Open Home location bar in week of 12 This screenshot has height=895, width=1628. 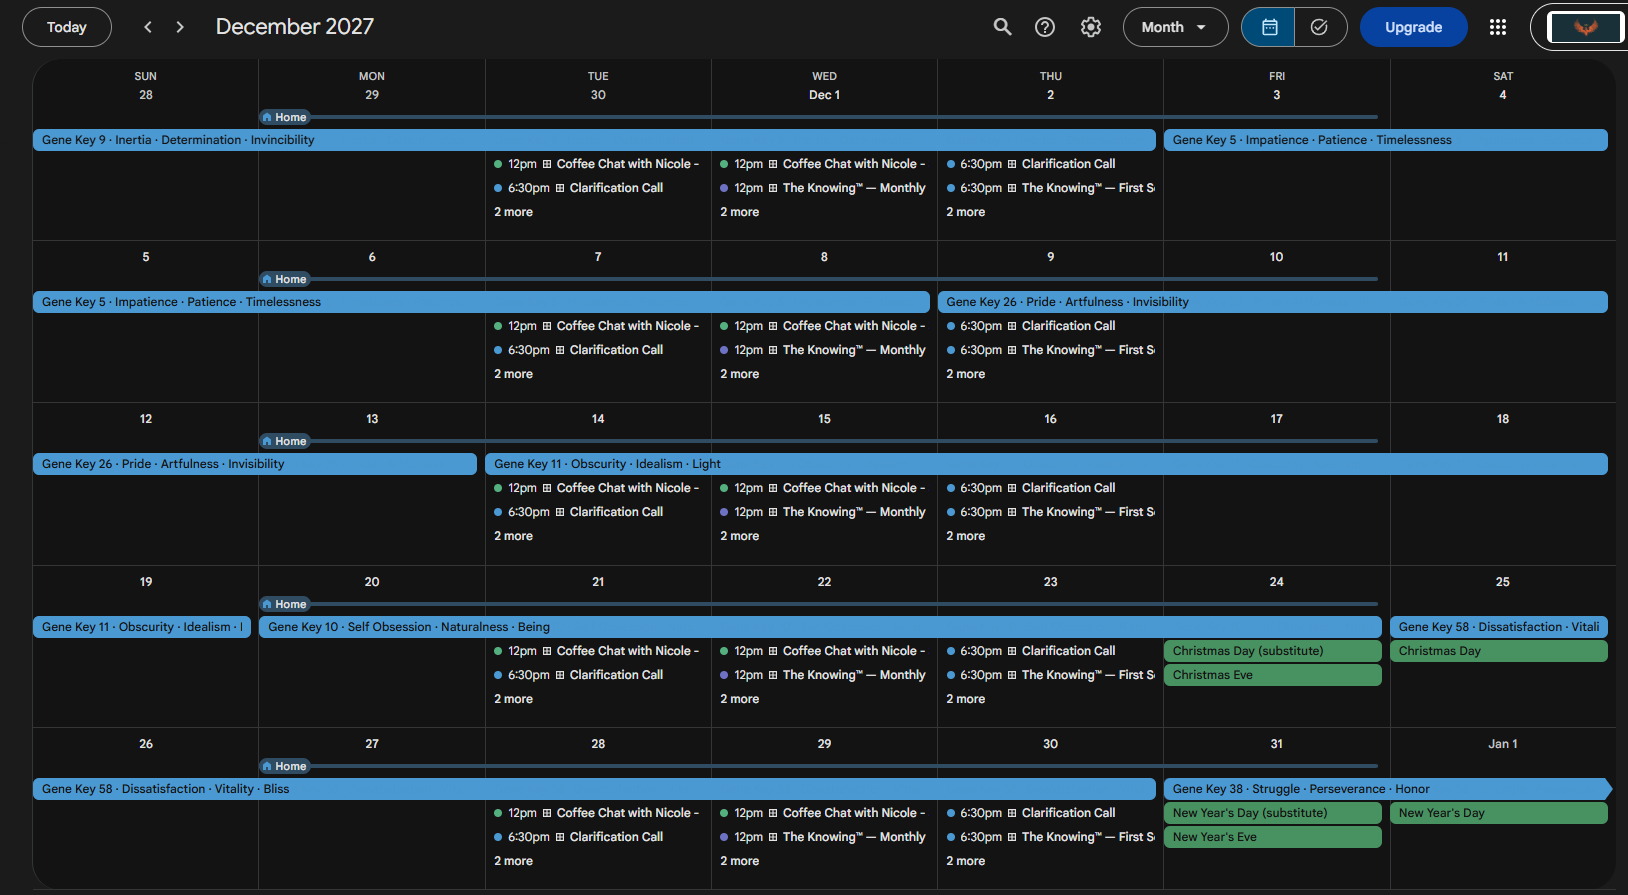click(819, 441)
